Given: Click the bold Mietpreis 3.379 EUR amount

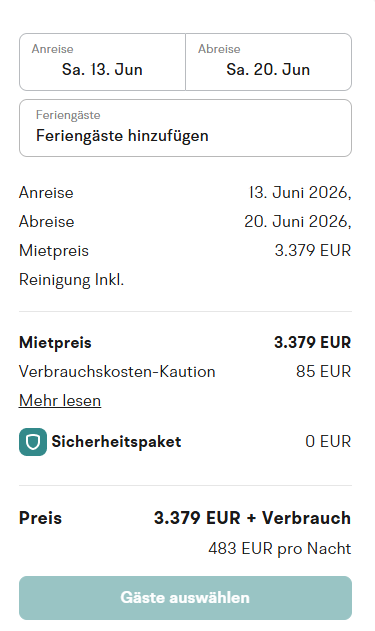Looking at the screenshot, I should pyautogui.click(x=313, y=342).
